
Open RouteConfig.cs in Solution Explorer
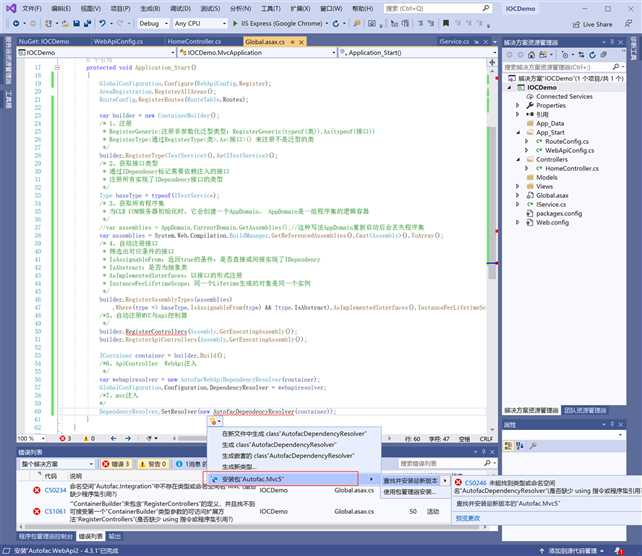pos(567,142)
